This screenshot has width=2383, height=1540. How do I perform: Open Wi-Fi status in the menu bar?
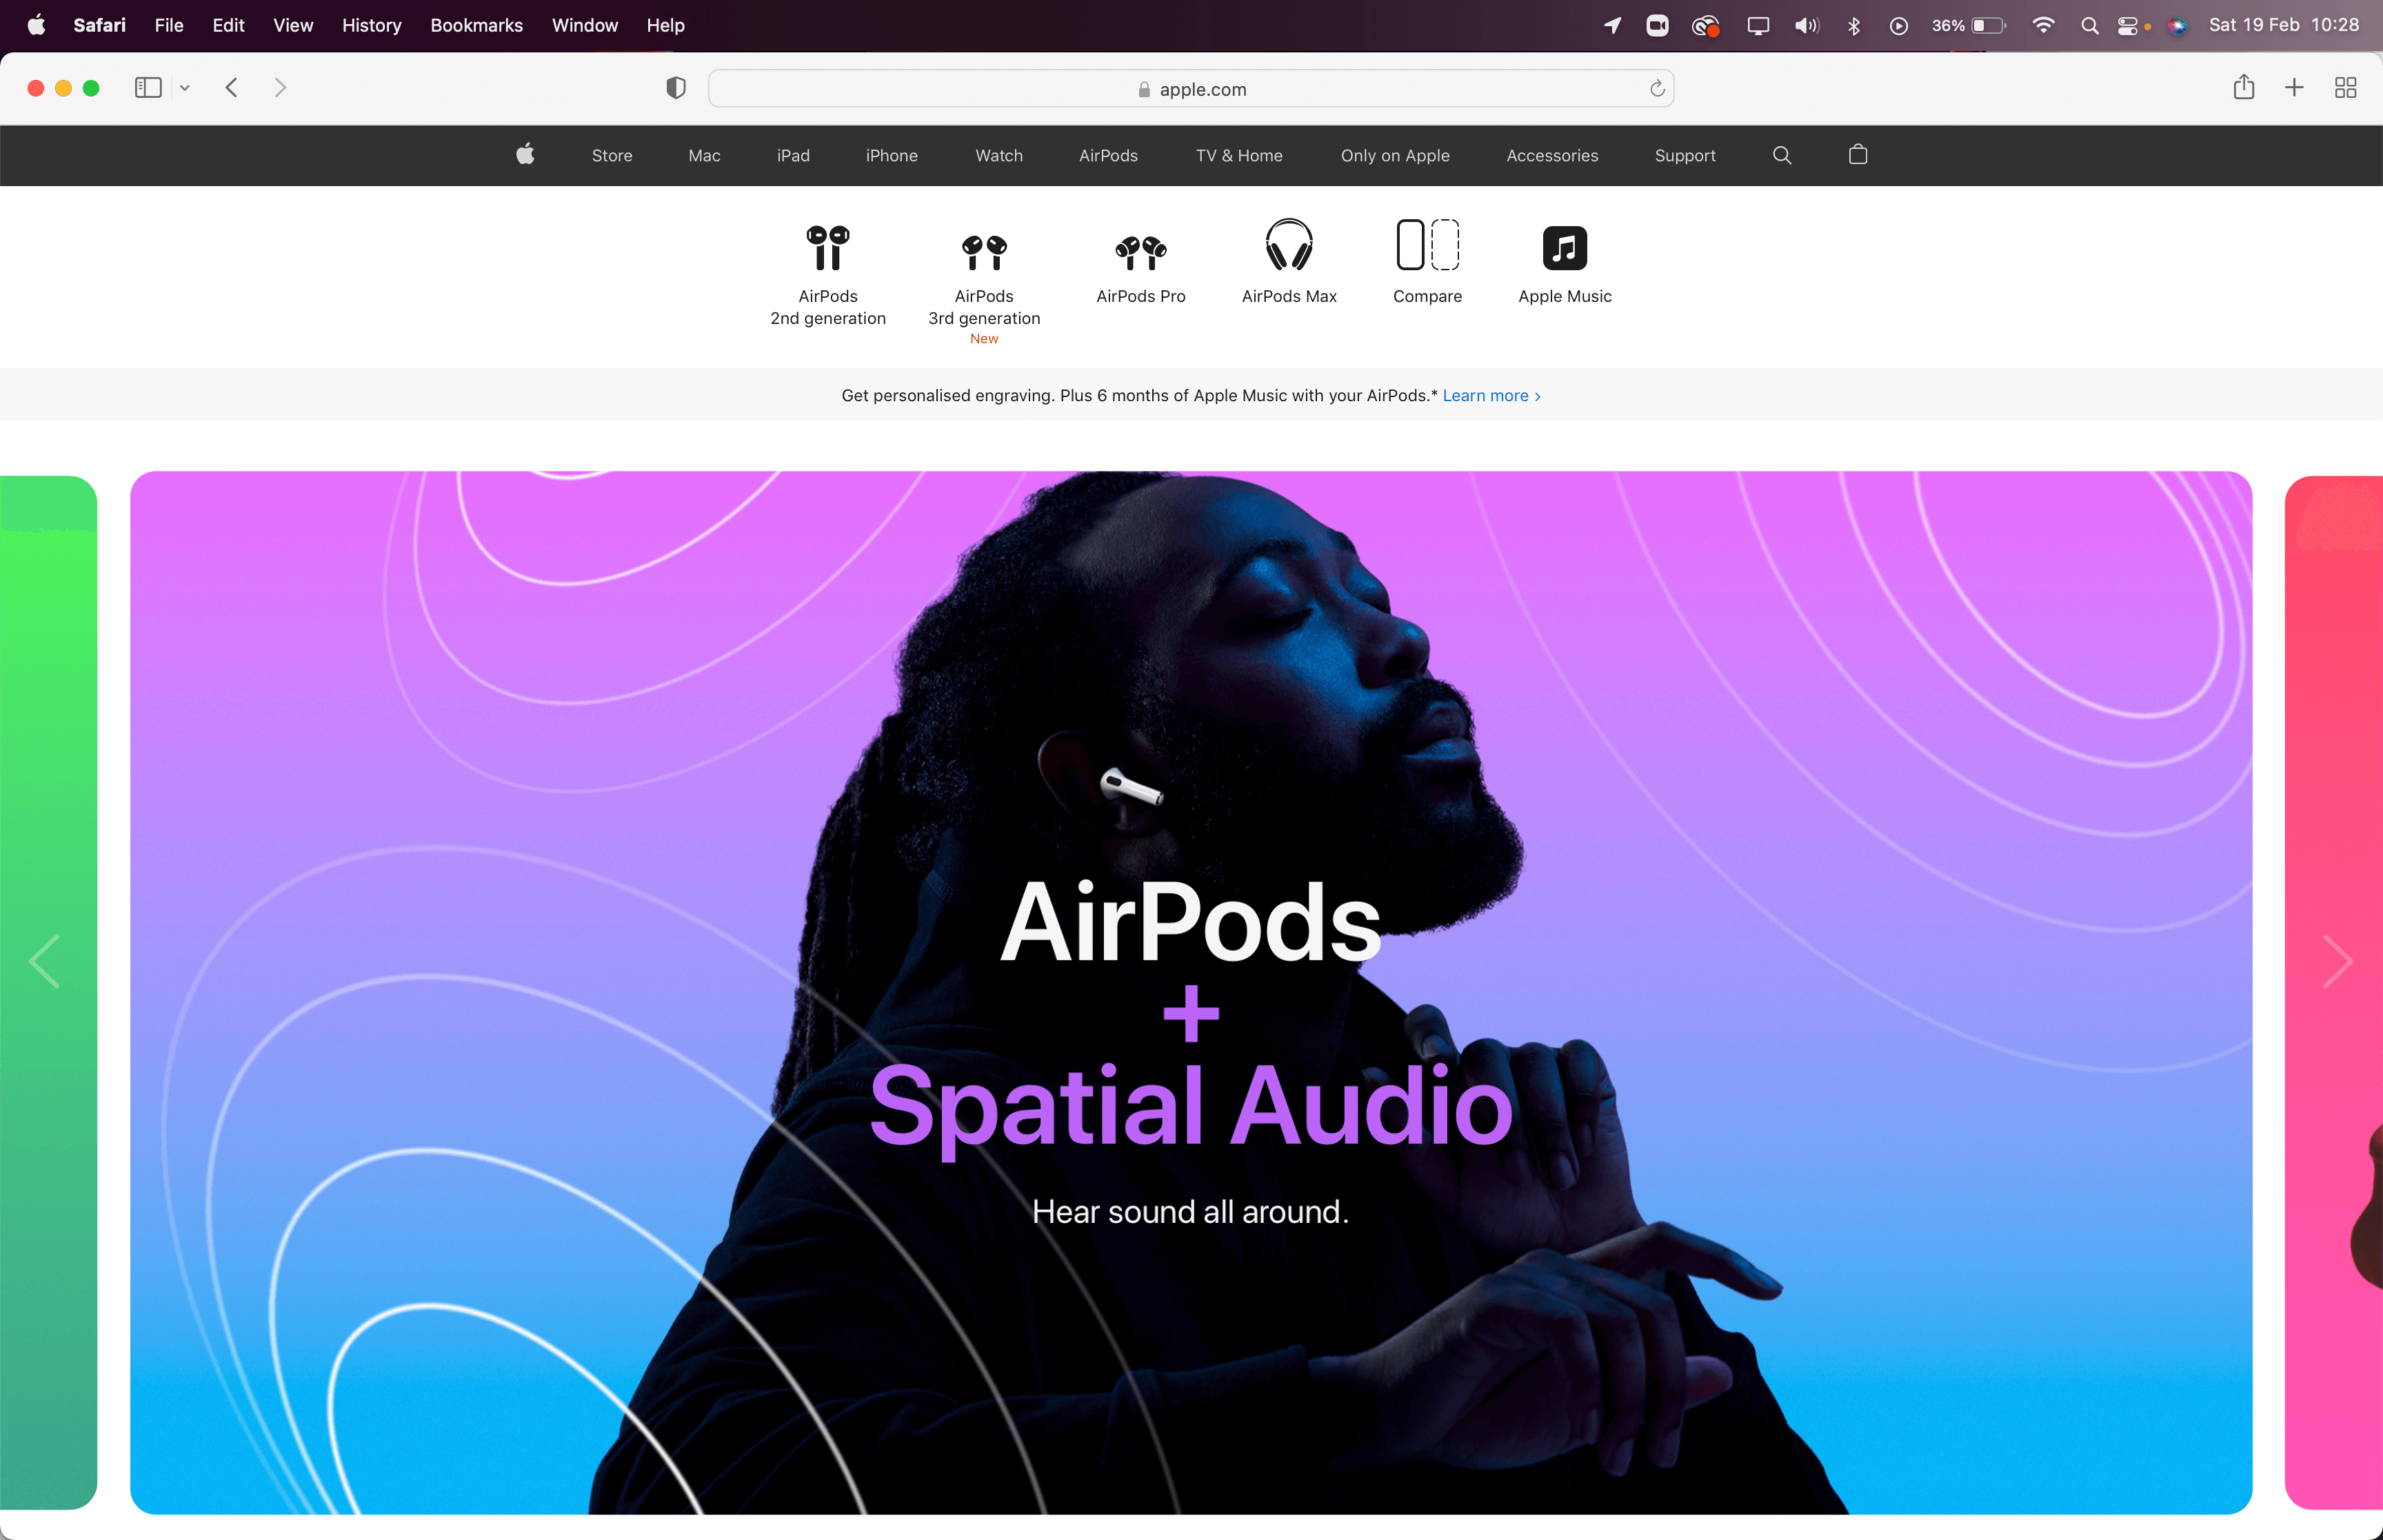tap(2043, 26)
